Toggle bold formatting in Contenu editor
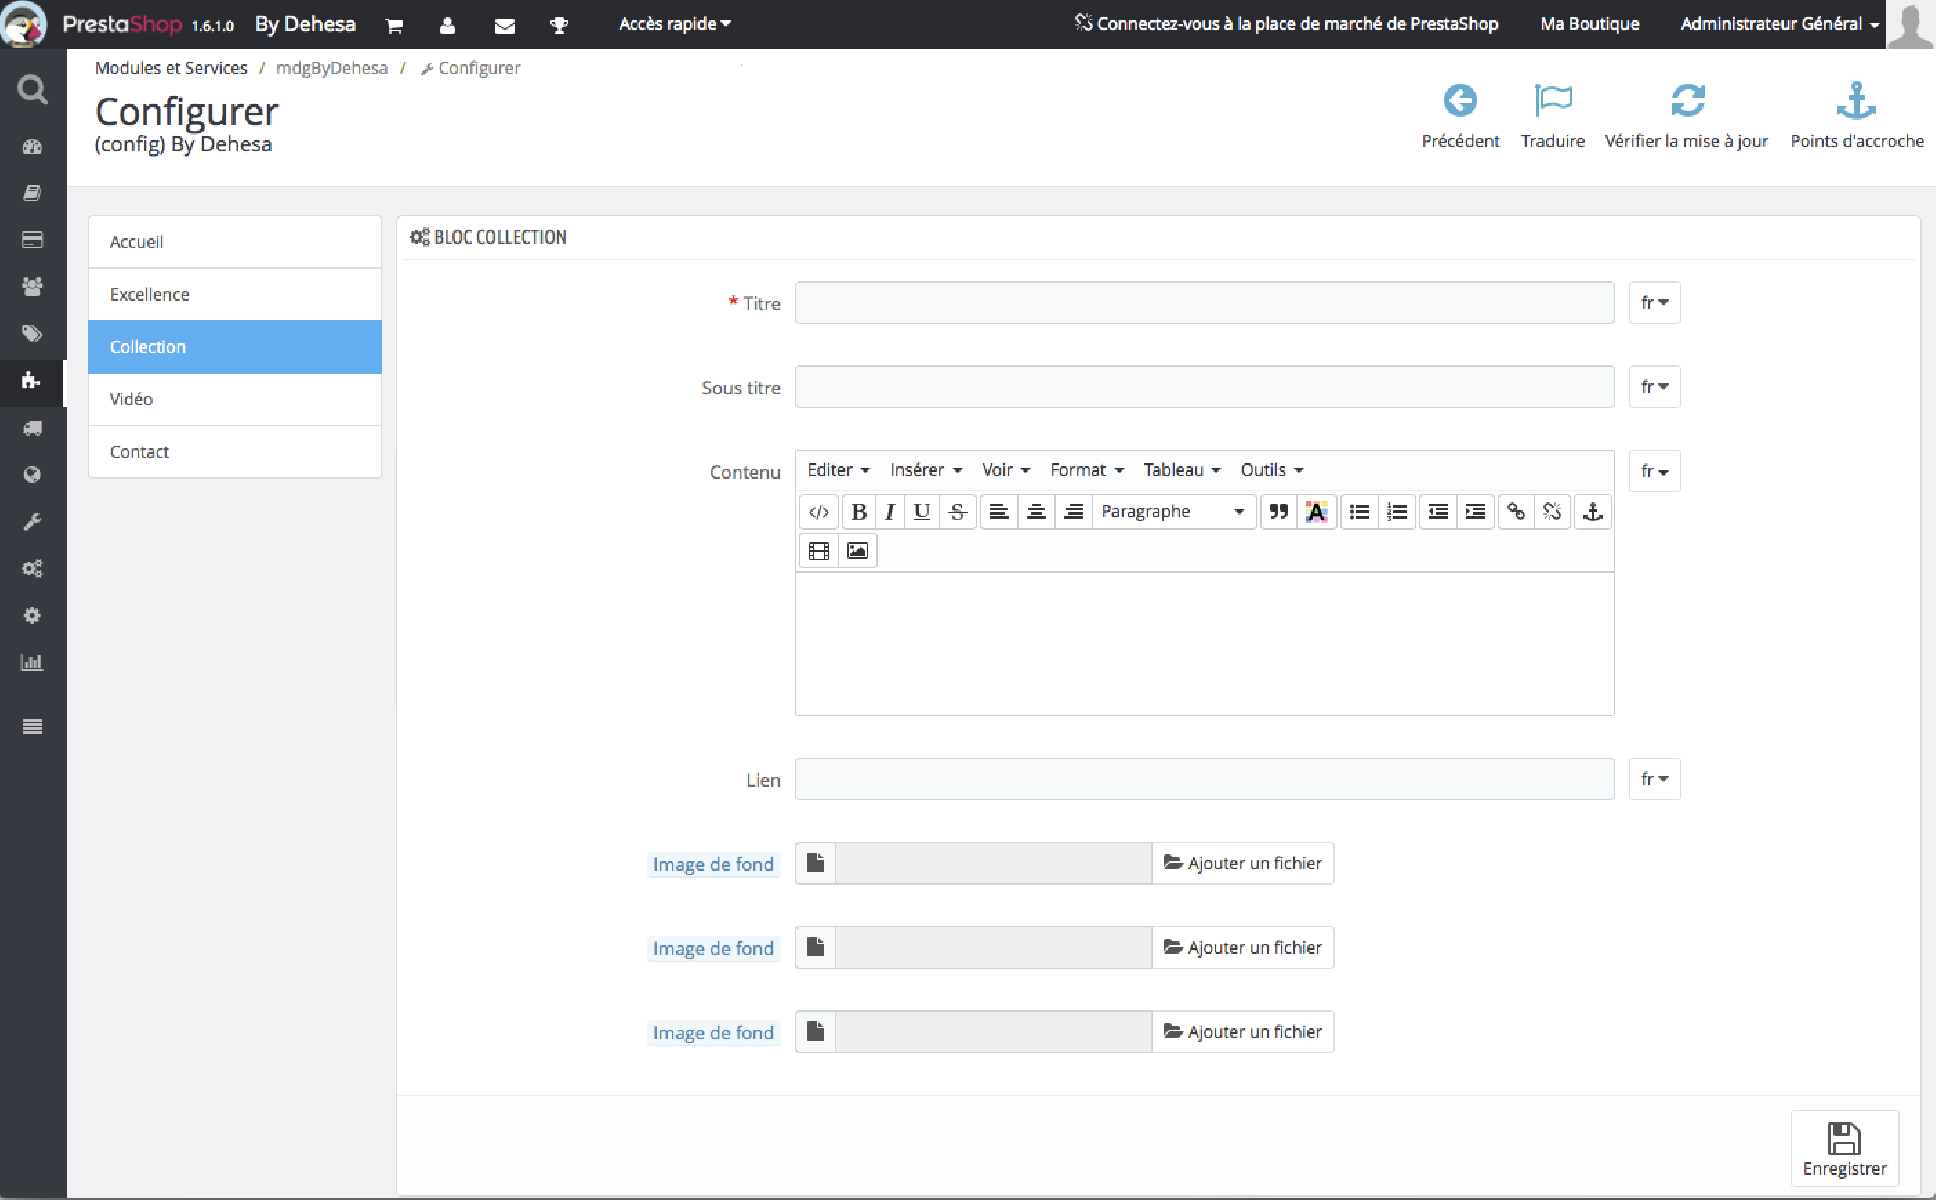The width and height of the screenshot is (1936, 1200). (858, 512)
